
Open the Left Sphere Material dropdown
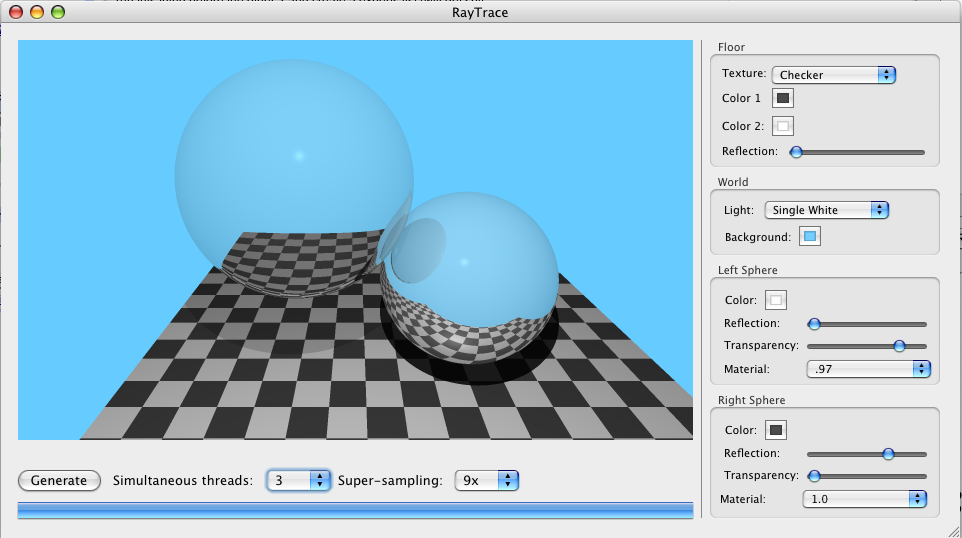coord(868,369)
